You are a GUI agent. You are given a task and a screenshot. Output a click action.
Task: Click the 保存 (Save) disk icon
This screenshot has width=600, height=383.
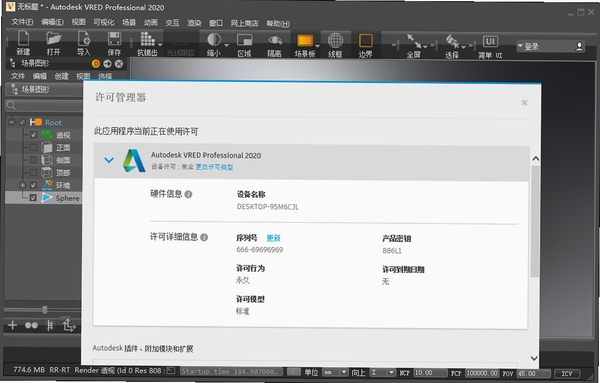tap(114, 39)
